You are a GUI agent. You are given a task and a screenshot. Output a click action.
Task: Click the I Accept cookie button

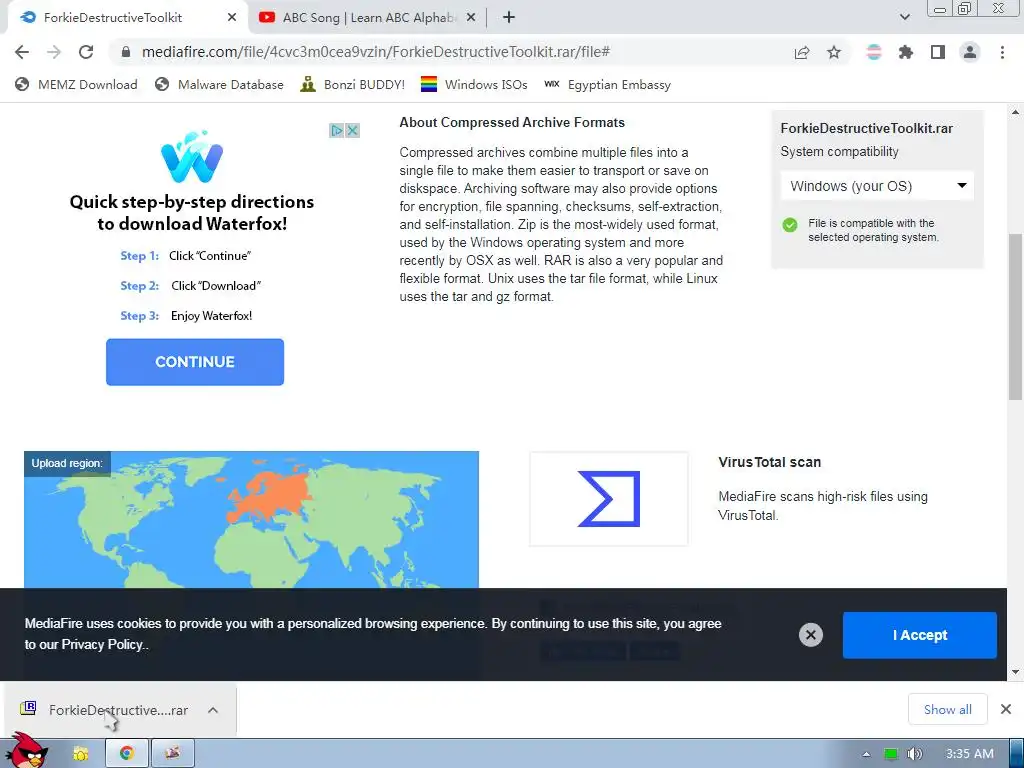pos(920,635)
